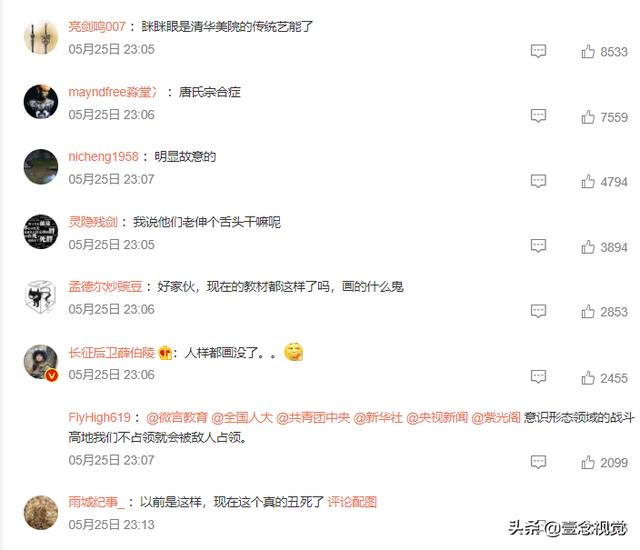Click 长征后卫薛伯陵's verified avatar
Image resolution: width=640 pixels, height=550 pixels.
pos(41,362)
